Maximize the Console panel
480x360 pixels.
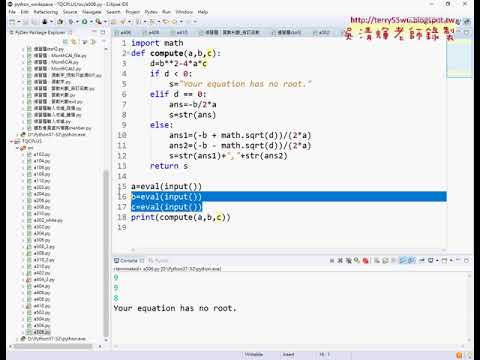click(466, 260)
